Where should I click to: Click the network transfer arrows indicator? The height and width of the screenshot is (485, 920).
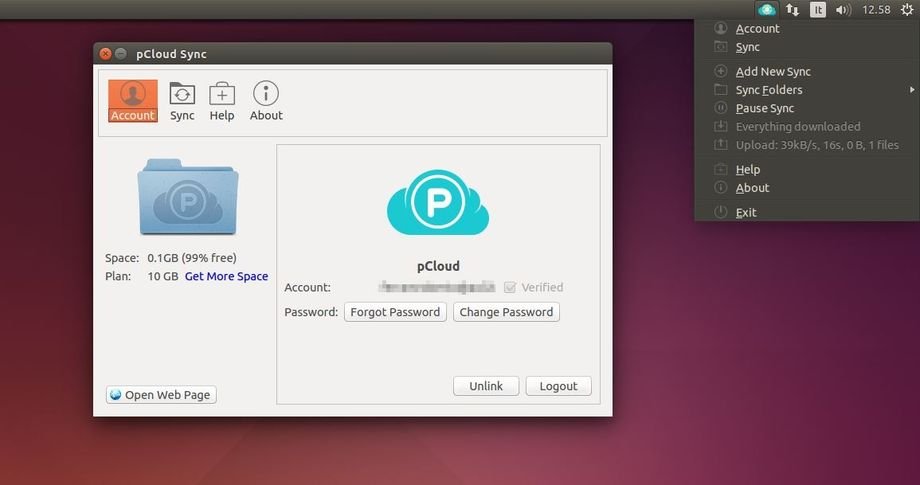pos(793,10)
